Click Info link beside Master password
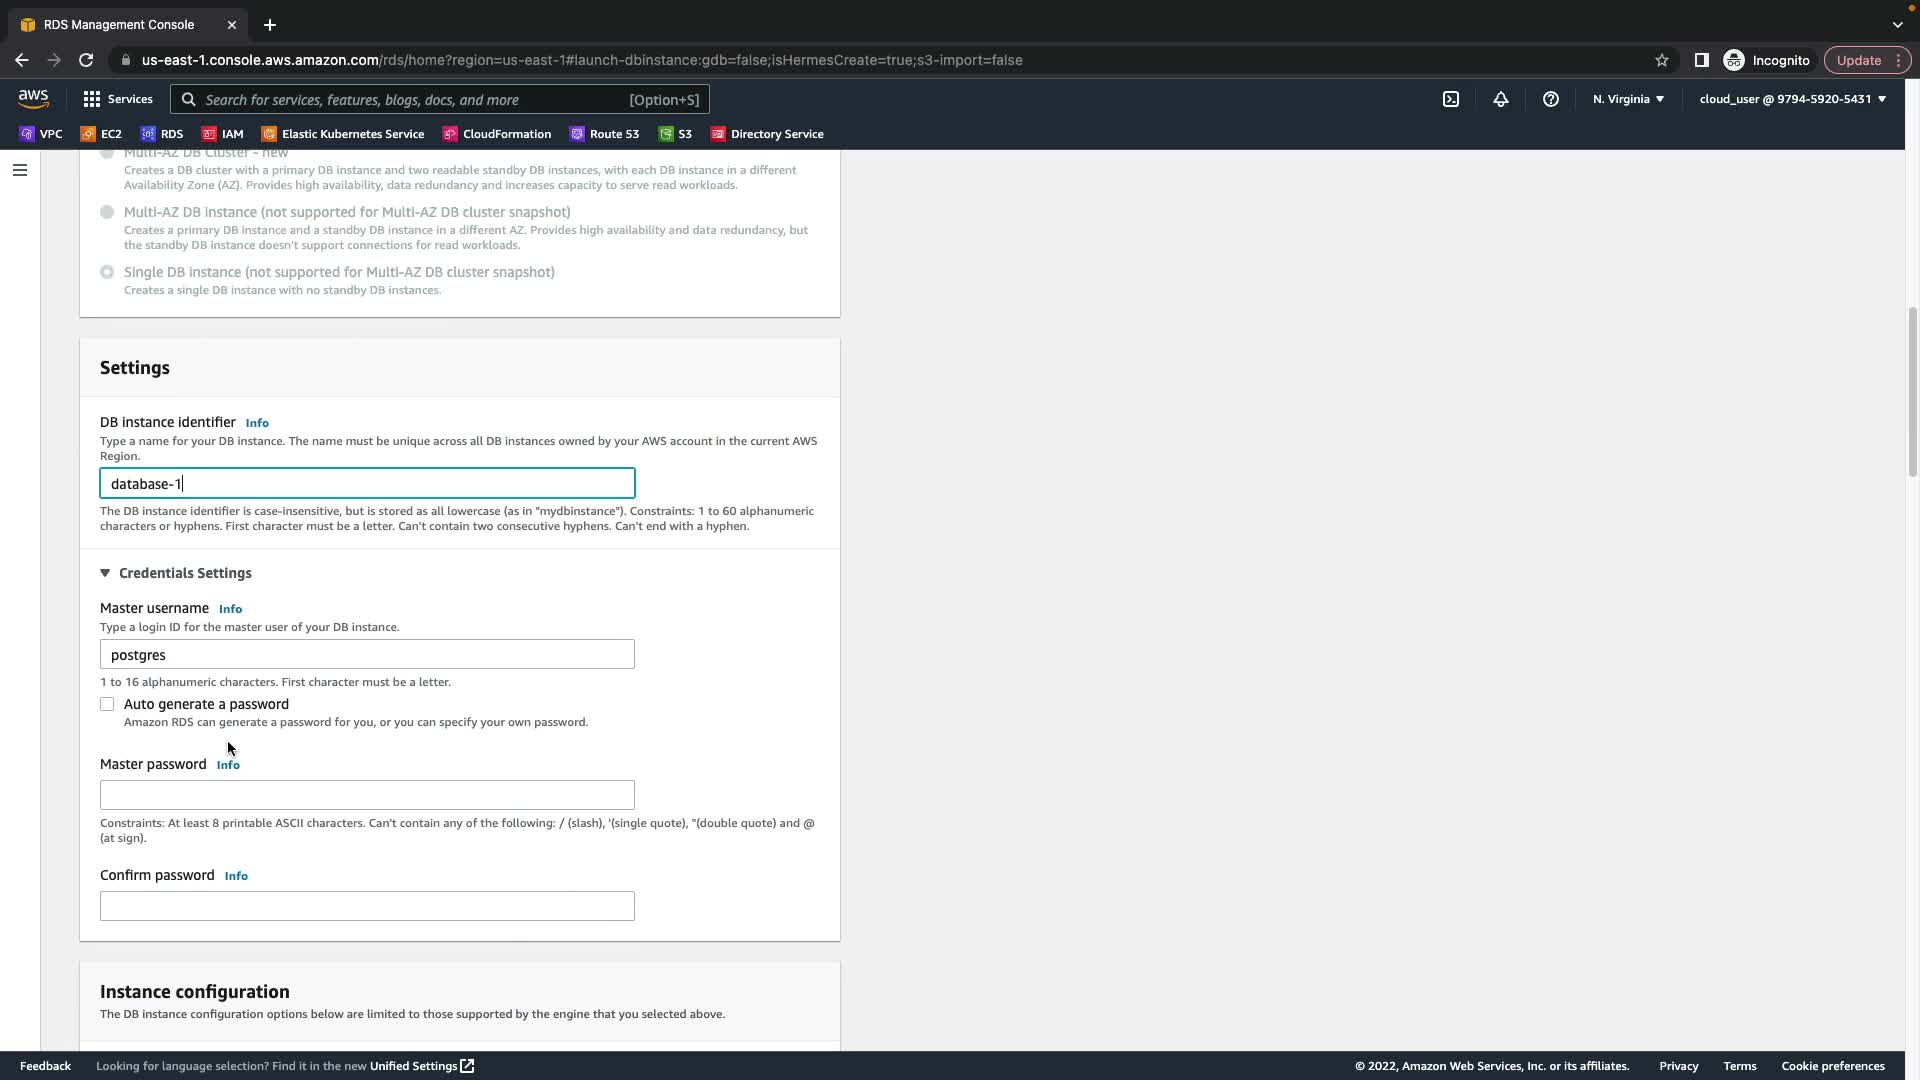Viewport: 1920px width, 1080px height. tap(228, 765)
